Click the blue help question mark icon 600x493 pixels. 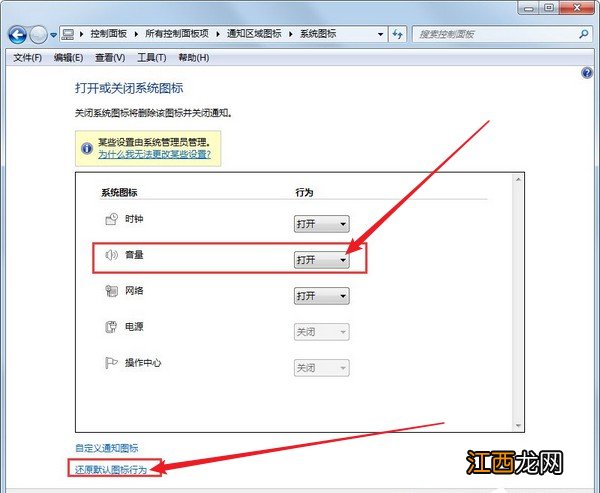coord(587,73)
